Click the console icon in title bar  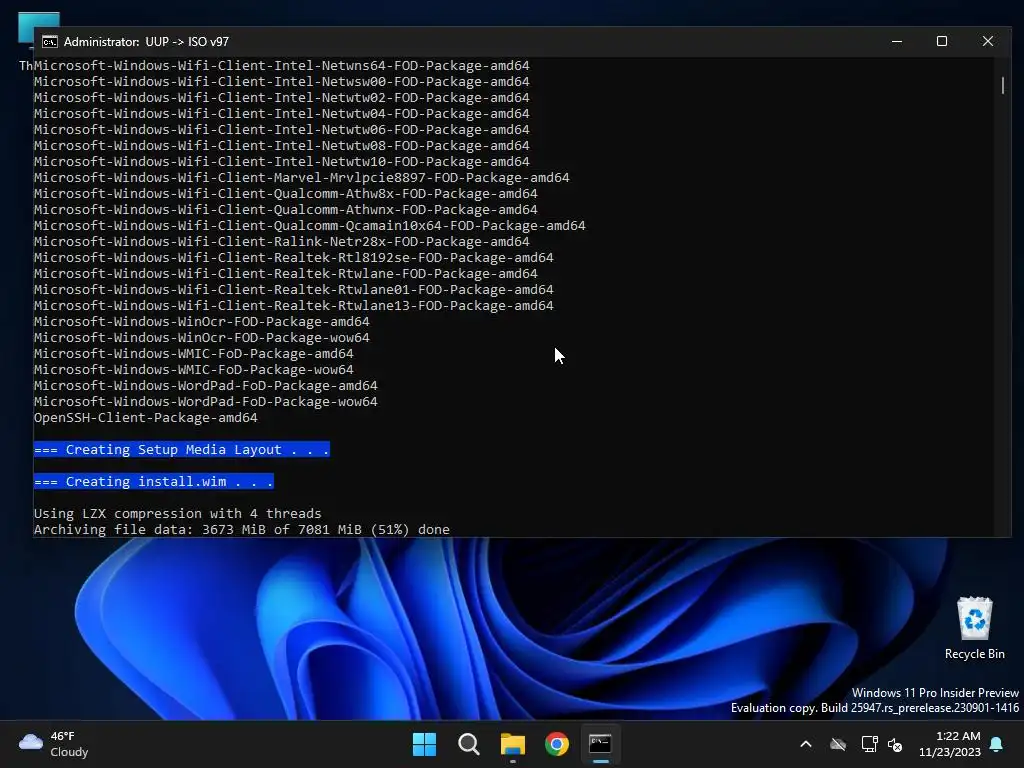coord(50,42)
